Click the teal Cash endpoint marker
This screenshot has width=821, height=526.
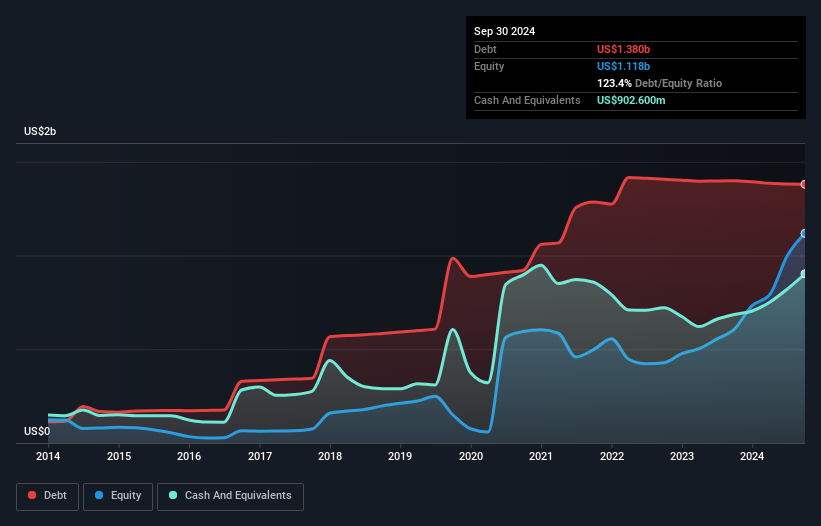(804, 274)
